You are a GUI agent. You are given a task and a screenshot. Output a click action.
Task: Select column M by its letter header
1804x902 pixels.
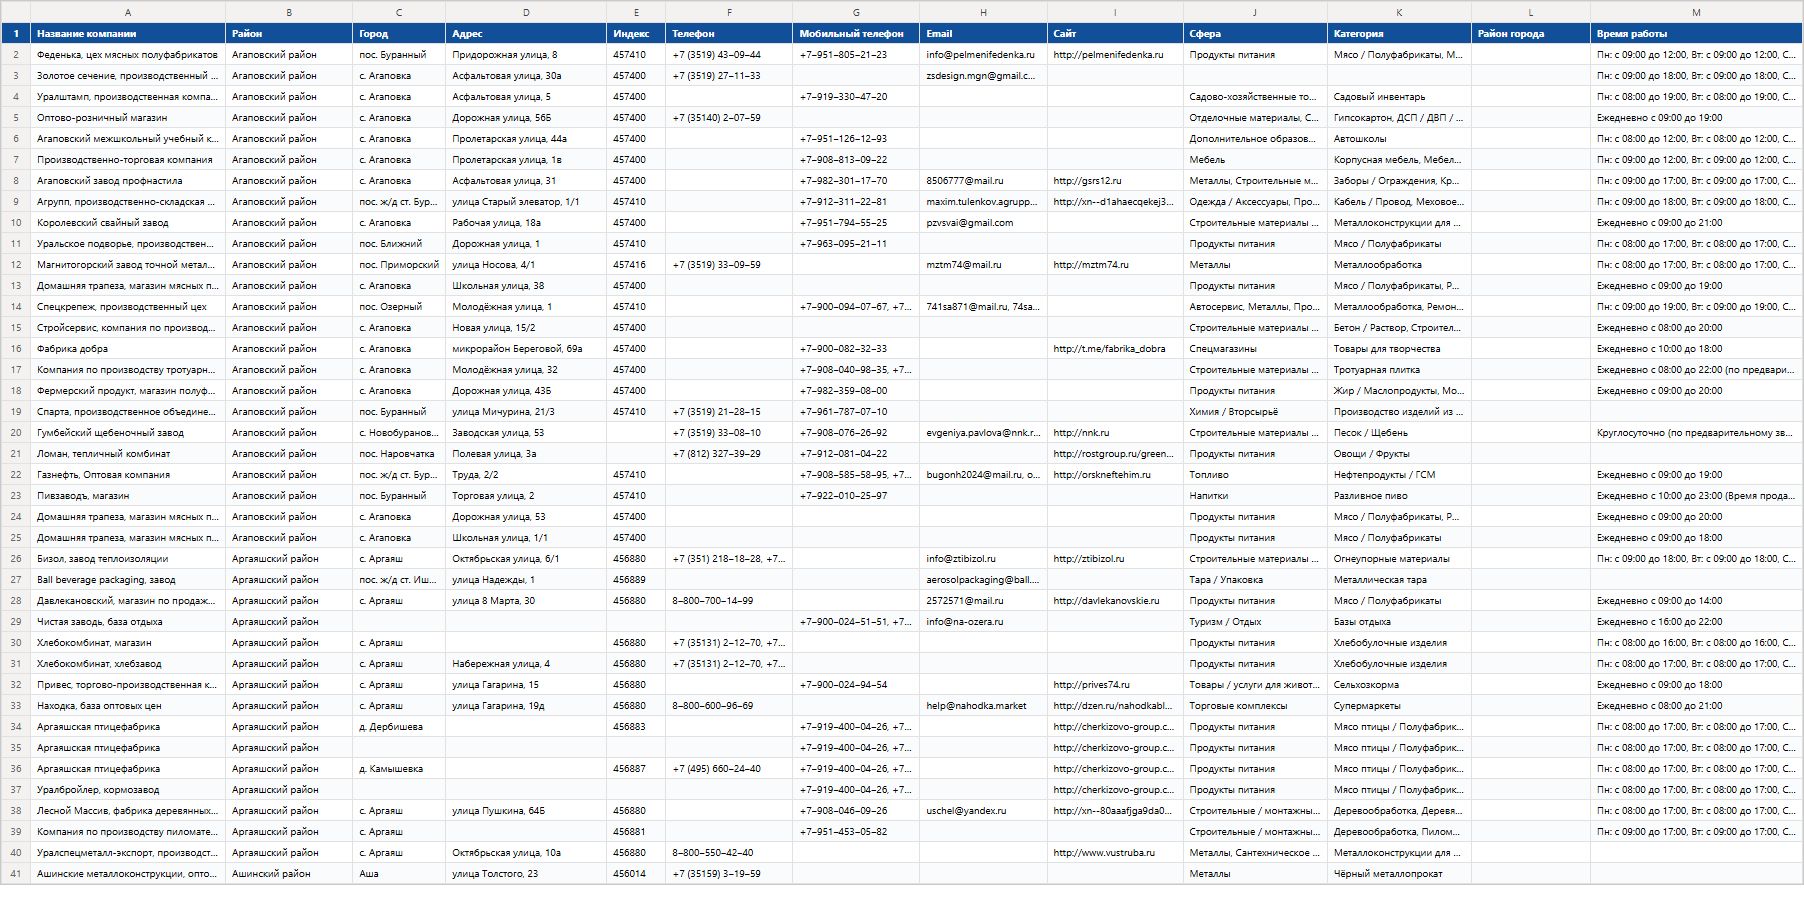1696,12
